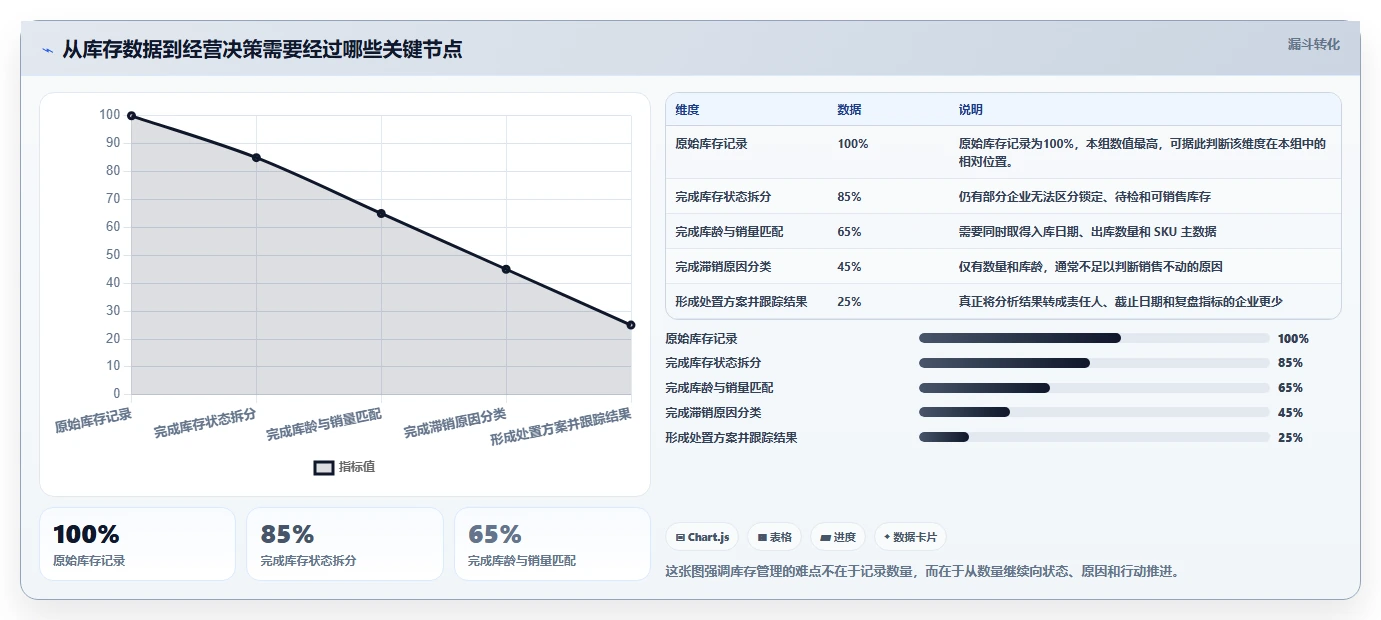This screenshot has width=1381, height=620.
Task: Click the 85% value in the table
Action: (x=849, y=197)
